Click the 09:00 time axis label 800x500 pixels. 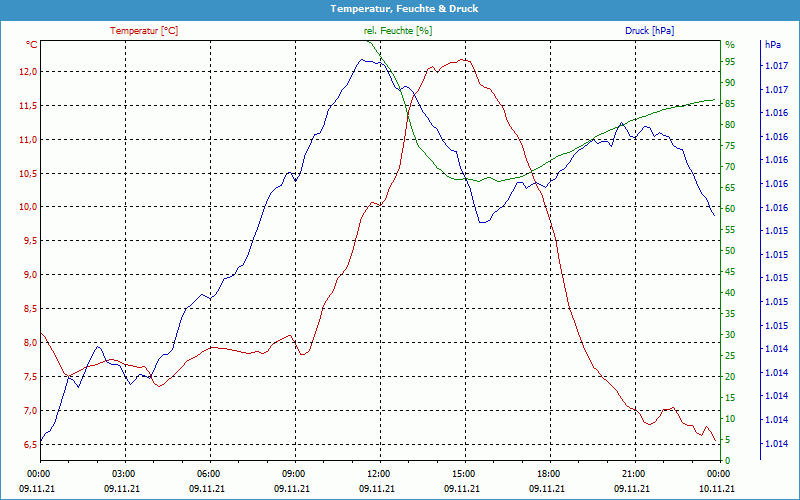pyautogui.click(x=292, y=474)
